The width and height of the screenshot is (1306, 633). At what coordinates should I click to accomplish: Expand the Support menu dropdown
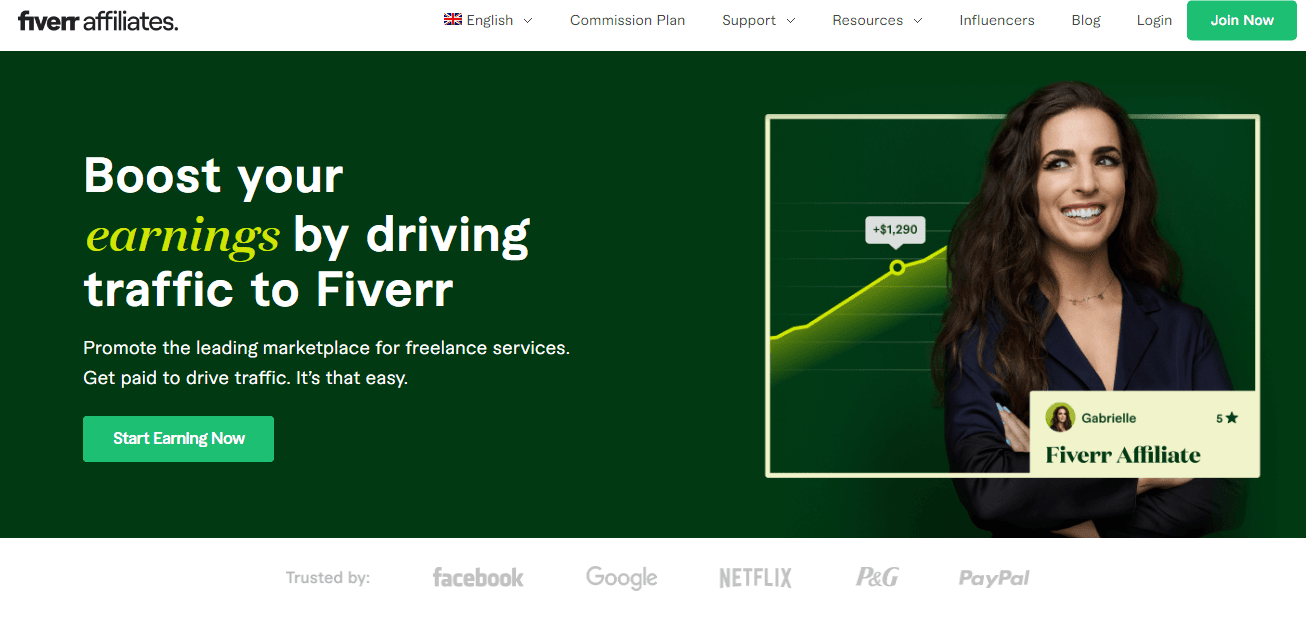pyautogui.click(x=758, y=20)
